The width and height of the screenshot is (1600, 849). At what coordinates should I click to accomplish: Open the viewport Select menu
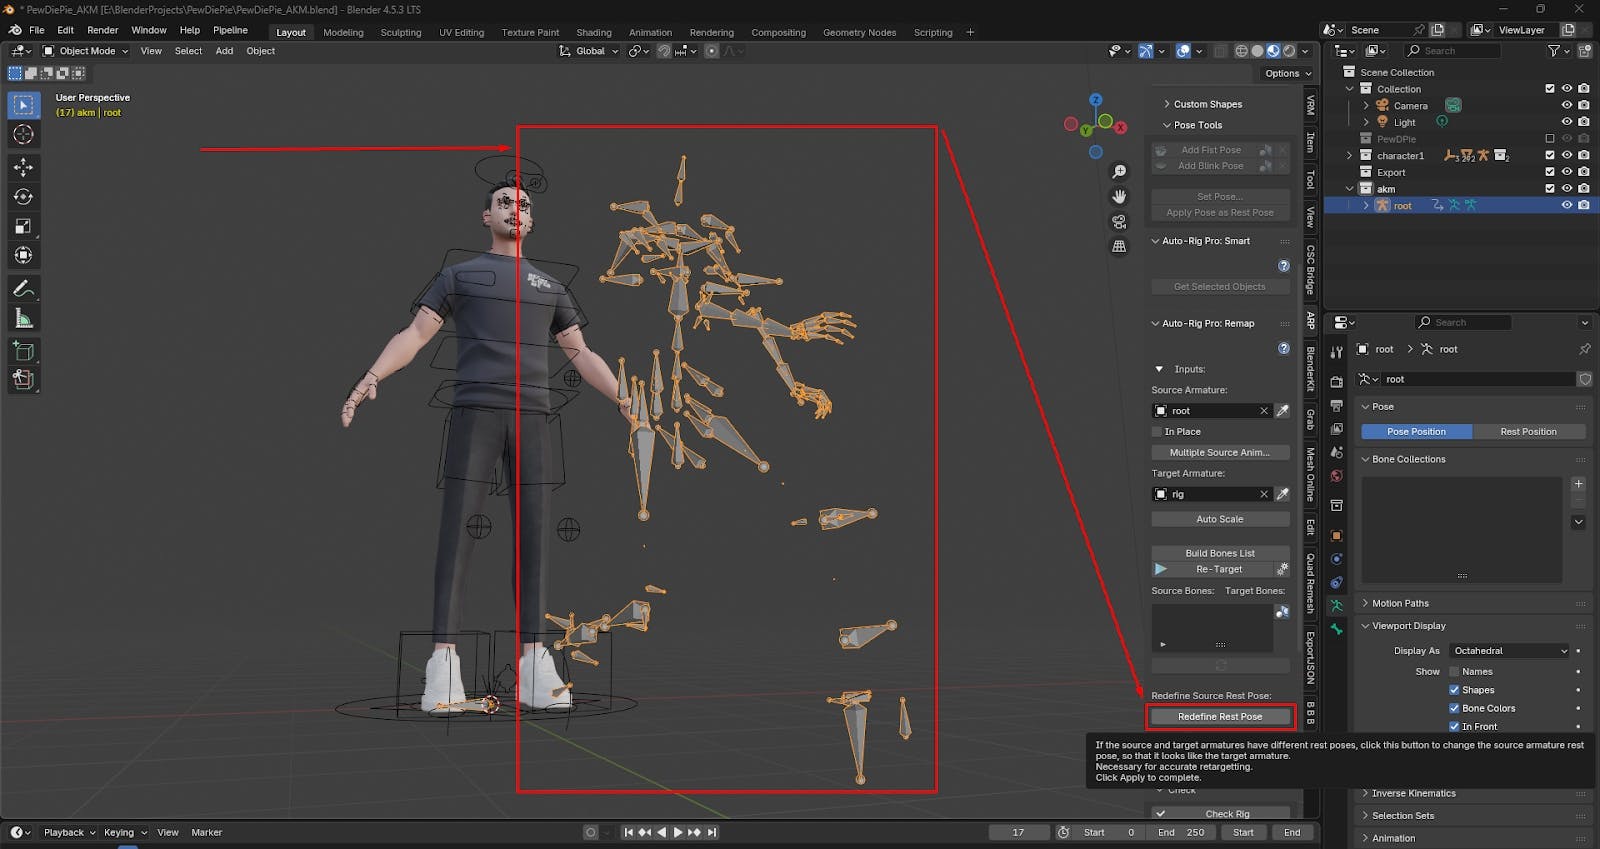[188, 51]
